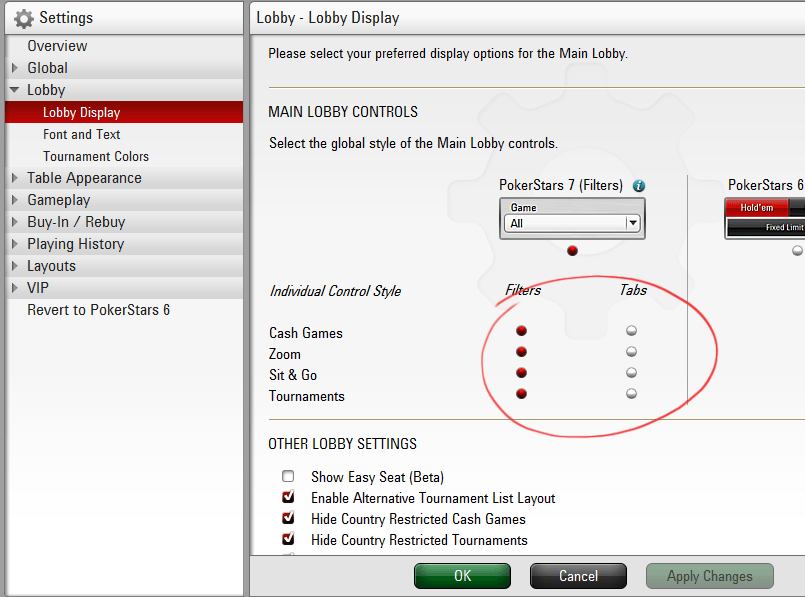805x597 pixels.
Task: Click the Gameplay label in sidebar
Action: (x=59, y=200)
